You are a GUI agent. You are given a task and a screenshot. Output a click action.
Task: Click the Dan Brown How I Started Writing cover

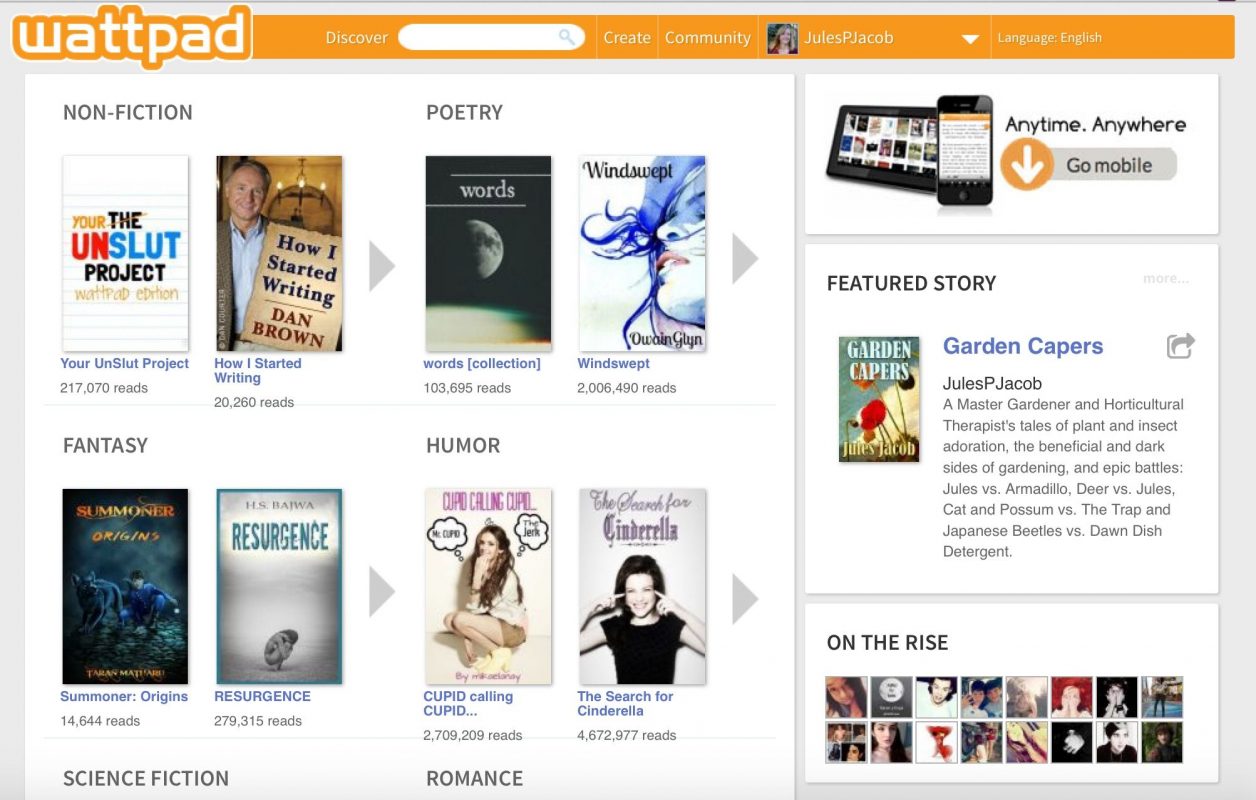point(279,253)
